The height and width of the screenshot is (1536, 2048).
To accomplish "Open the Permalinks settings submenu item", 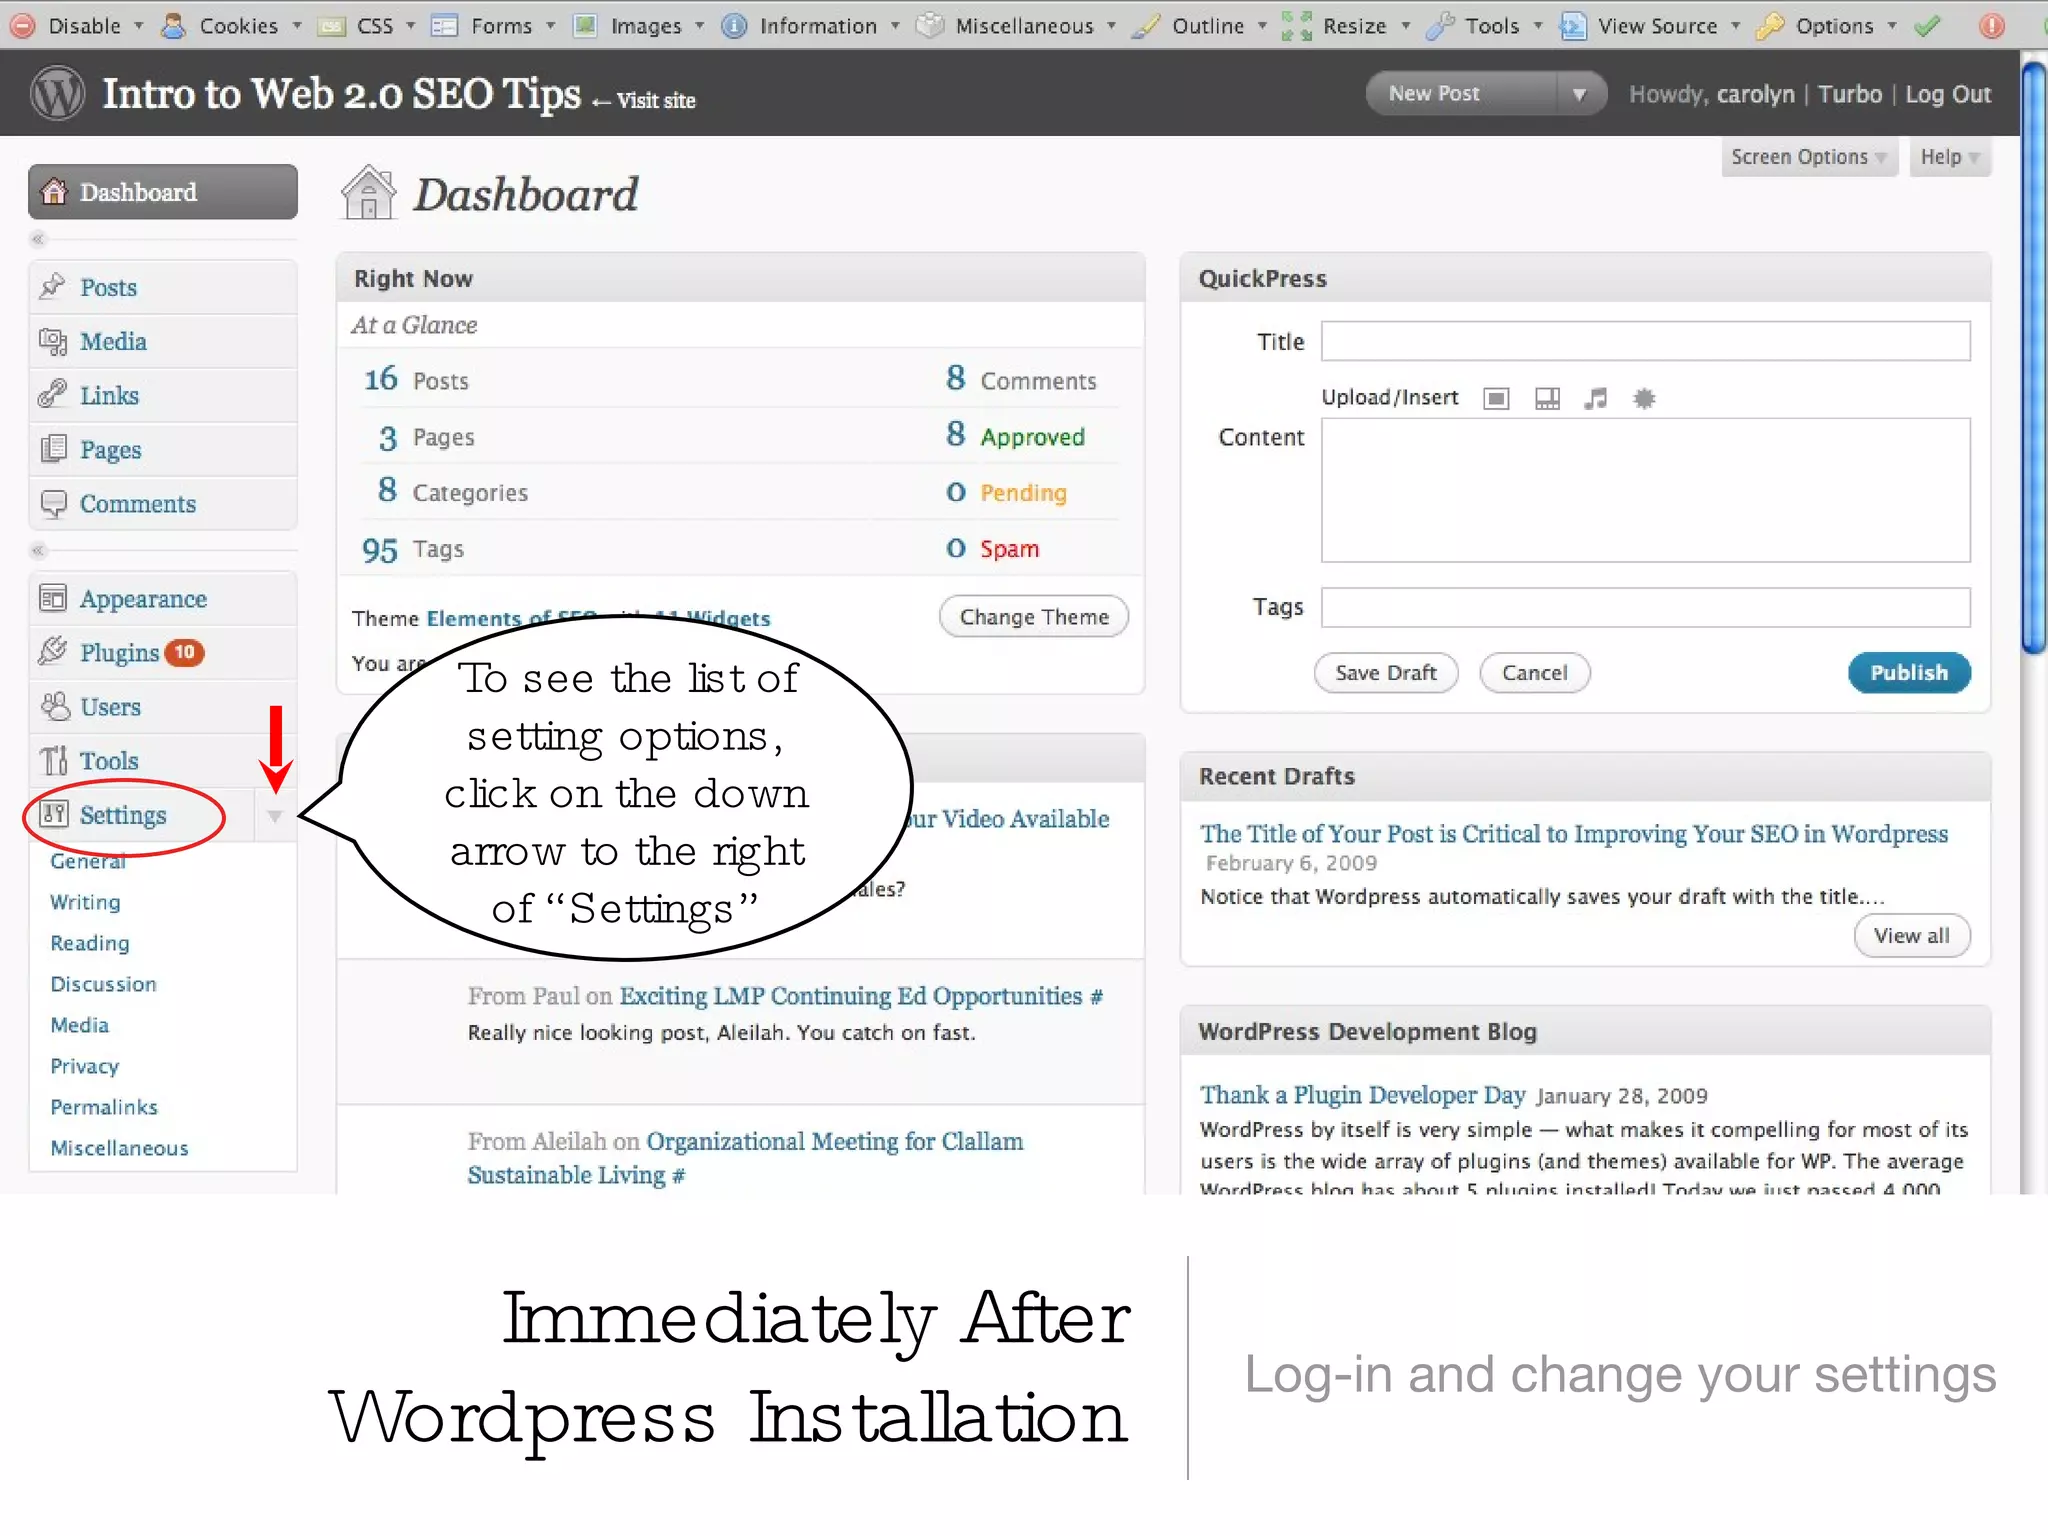I will (x=104, y=1107).
